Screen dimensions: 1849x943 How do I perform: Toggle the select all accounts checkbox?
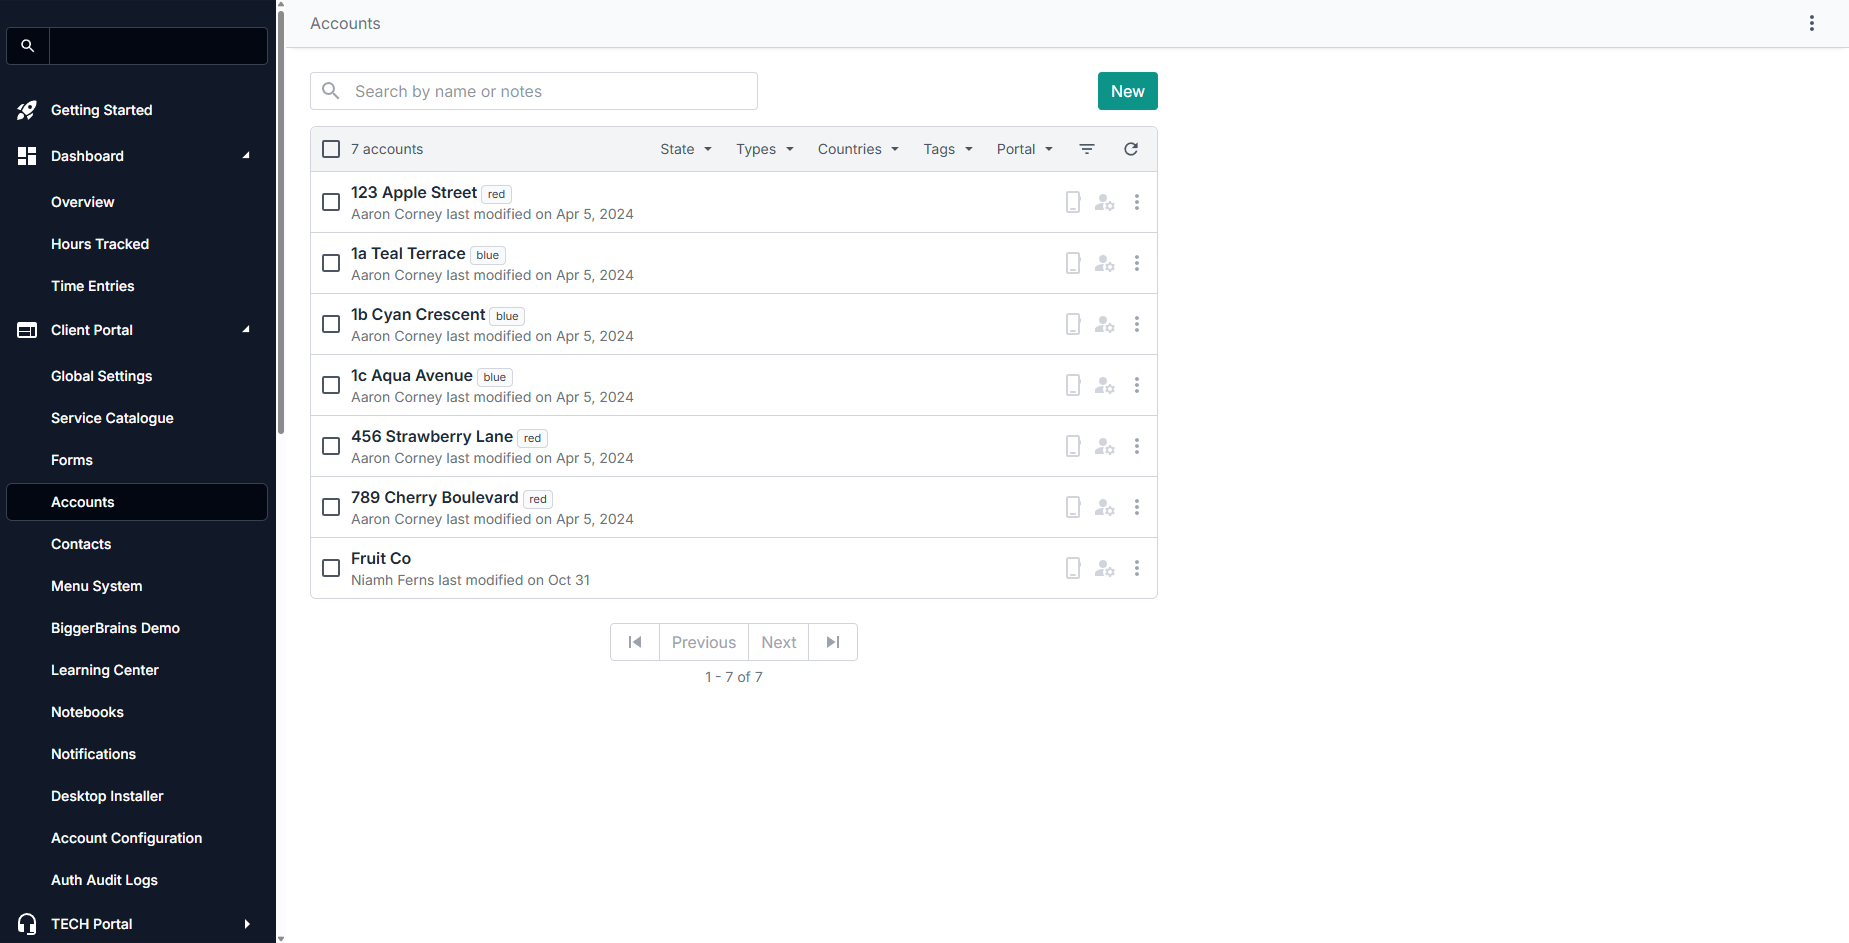tap(331, 149)
